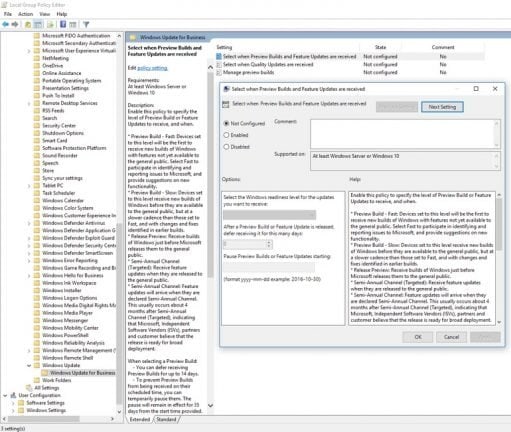This screenshot has width=511, height=432.
Task: Open the File menu
Action: [x=8, y=14]
